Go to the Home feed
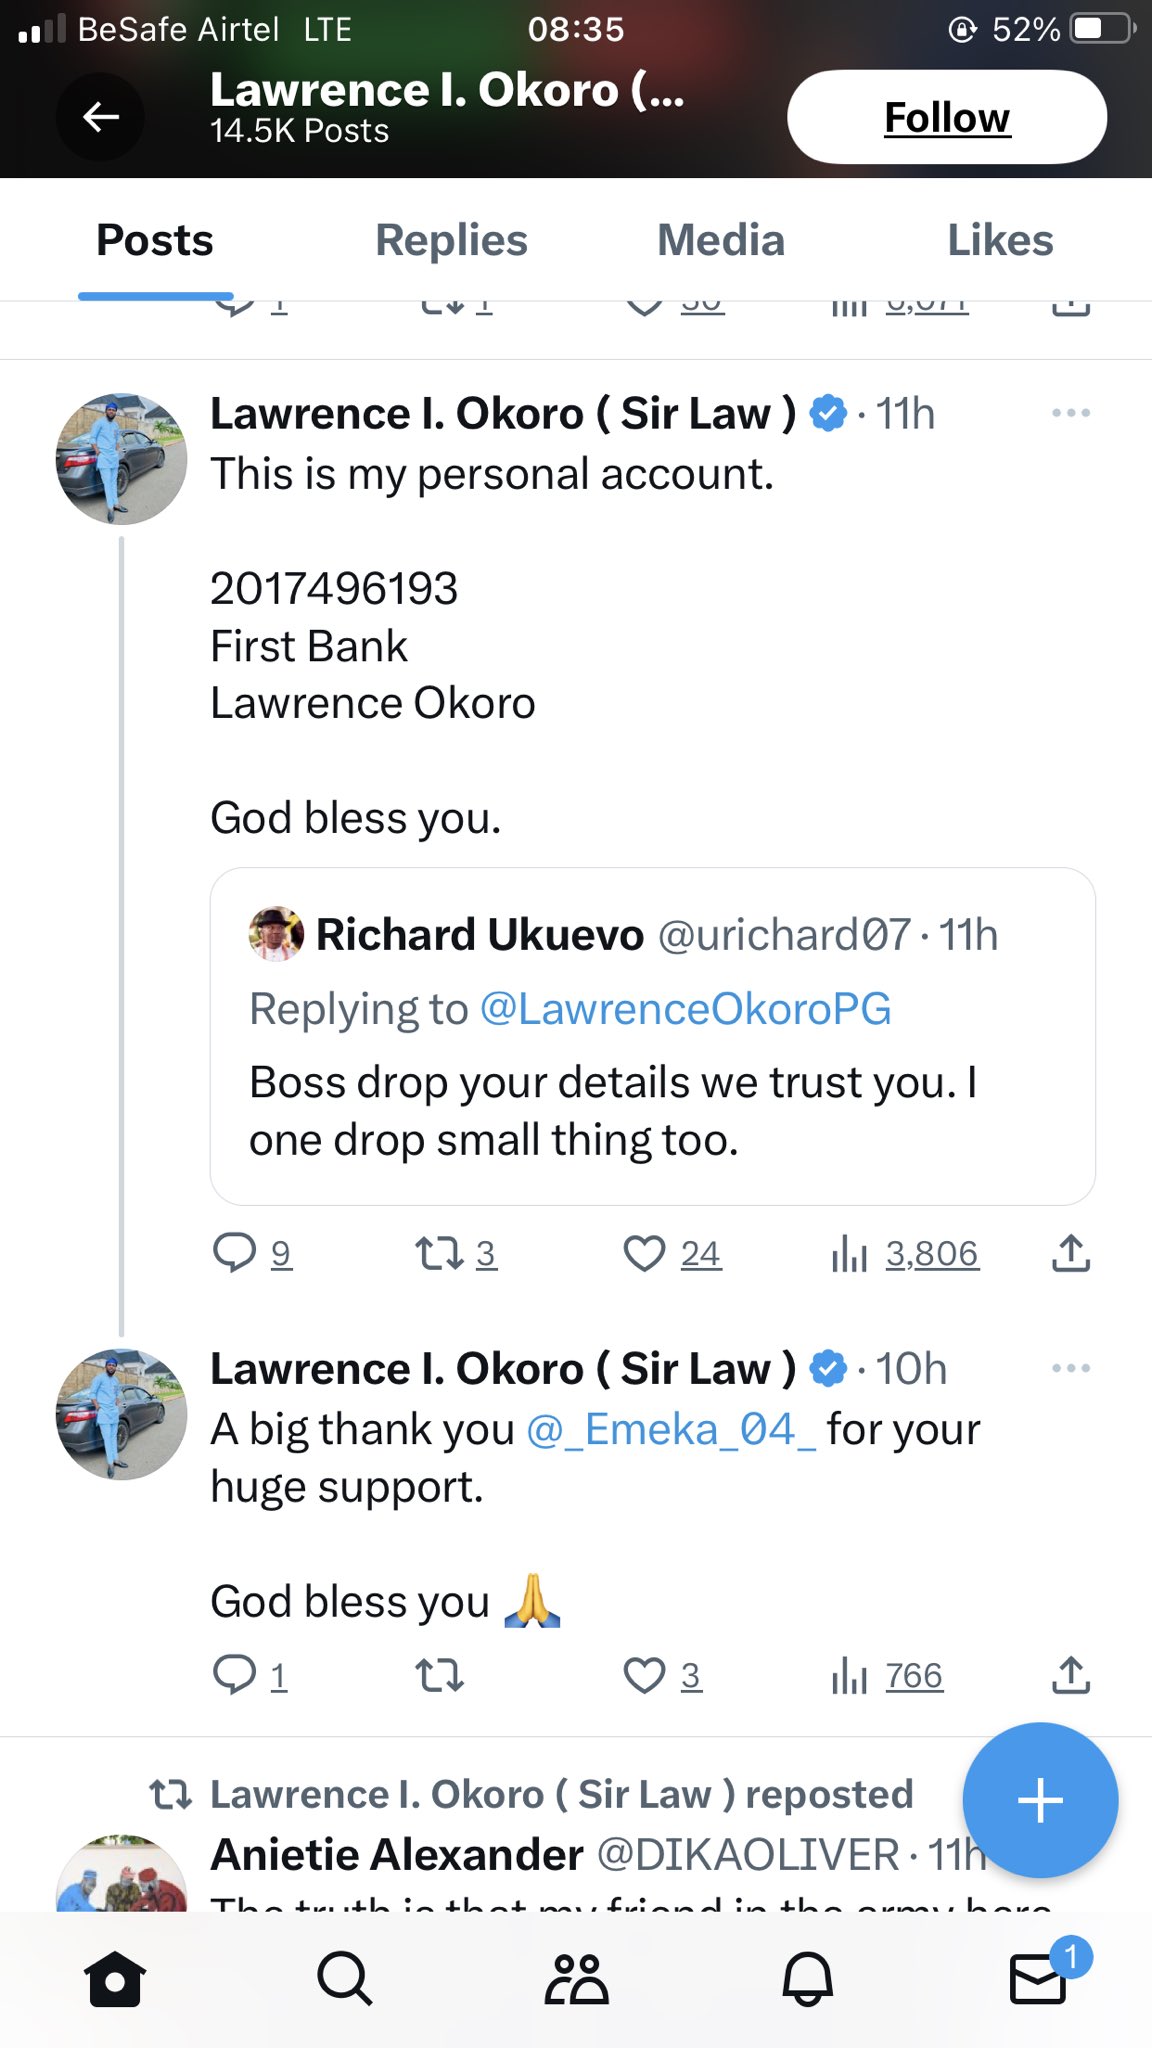1152x2048 pixels. (115, 1978)
